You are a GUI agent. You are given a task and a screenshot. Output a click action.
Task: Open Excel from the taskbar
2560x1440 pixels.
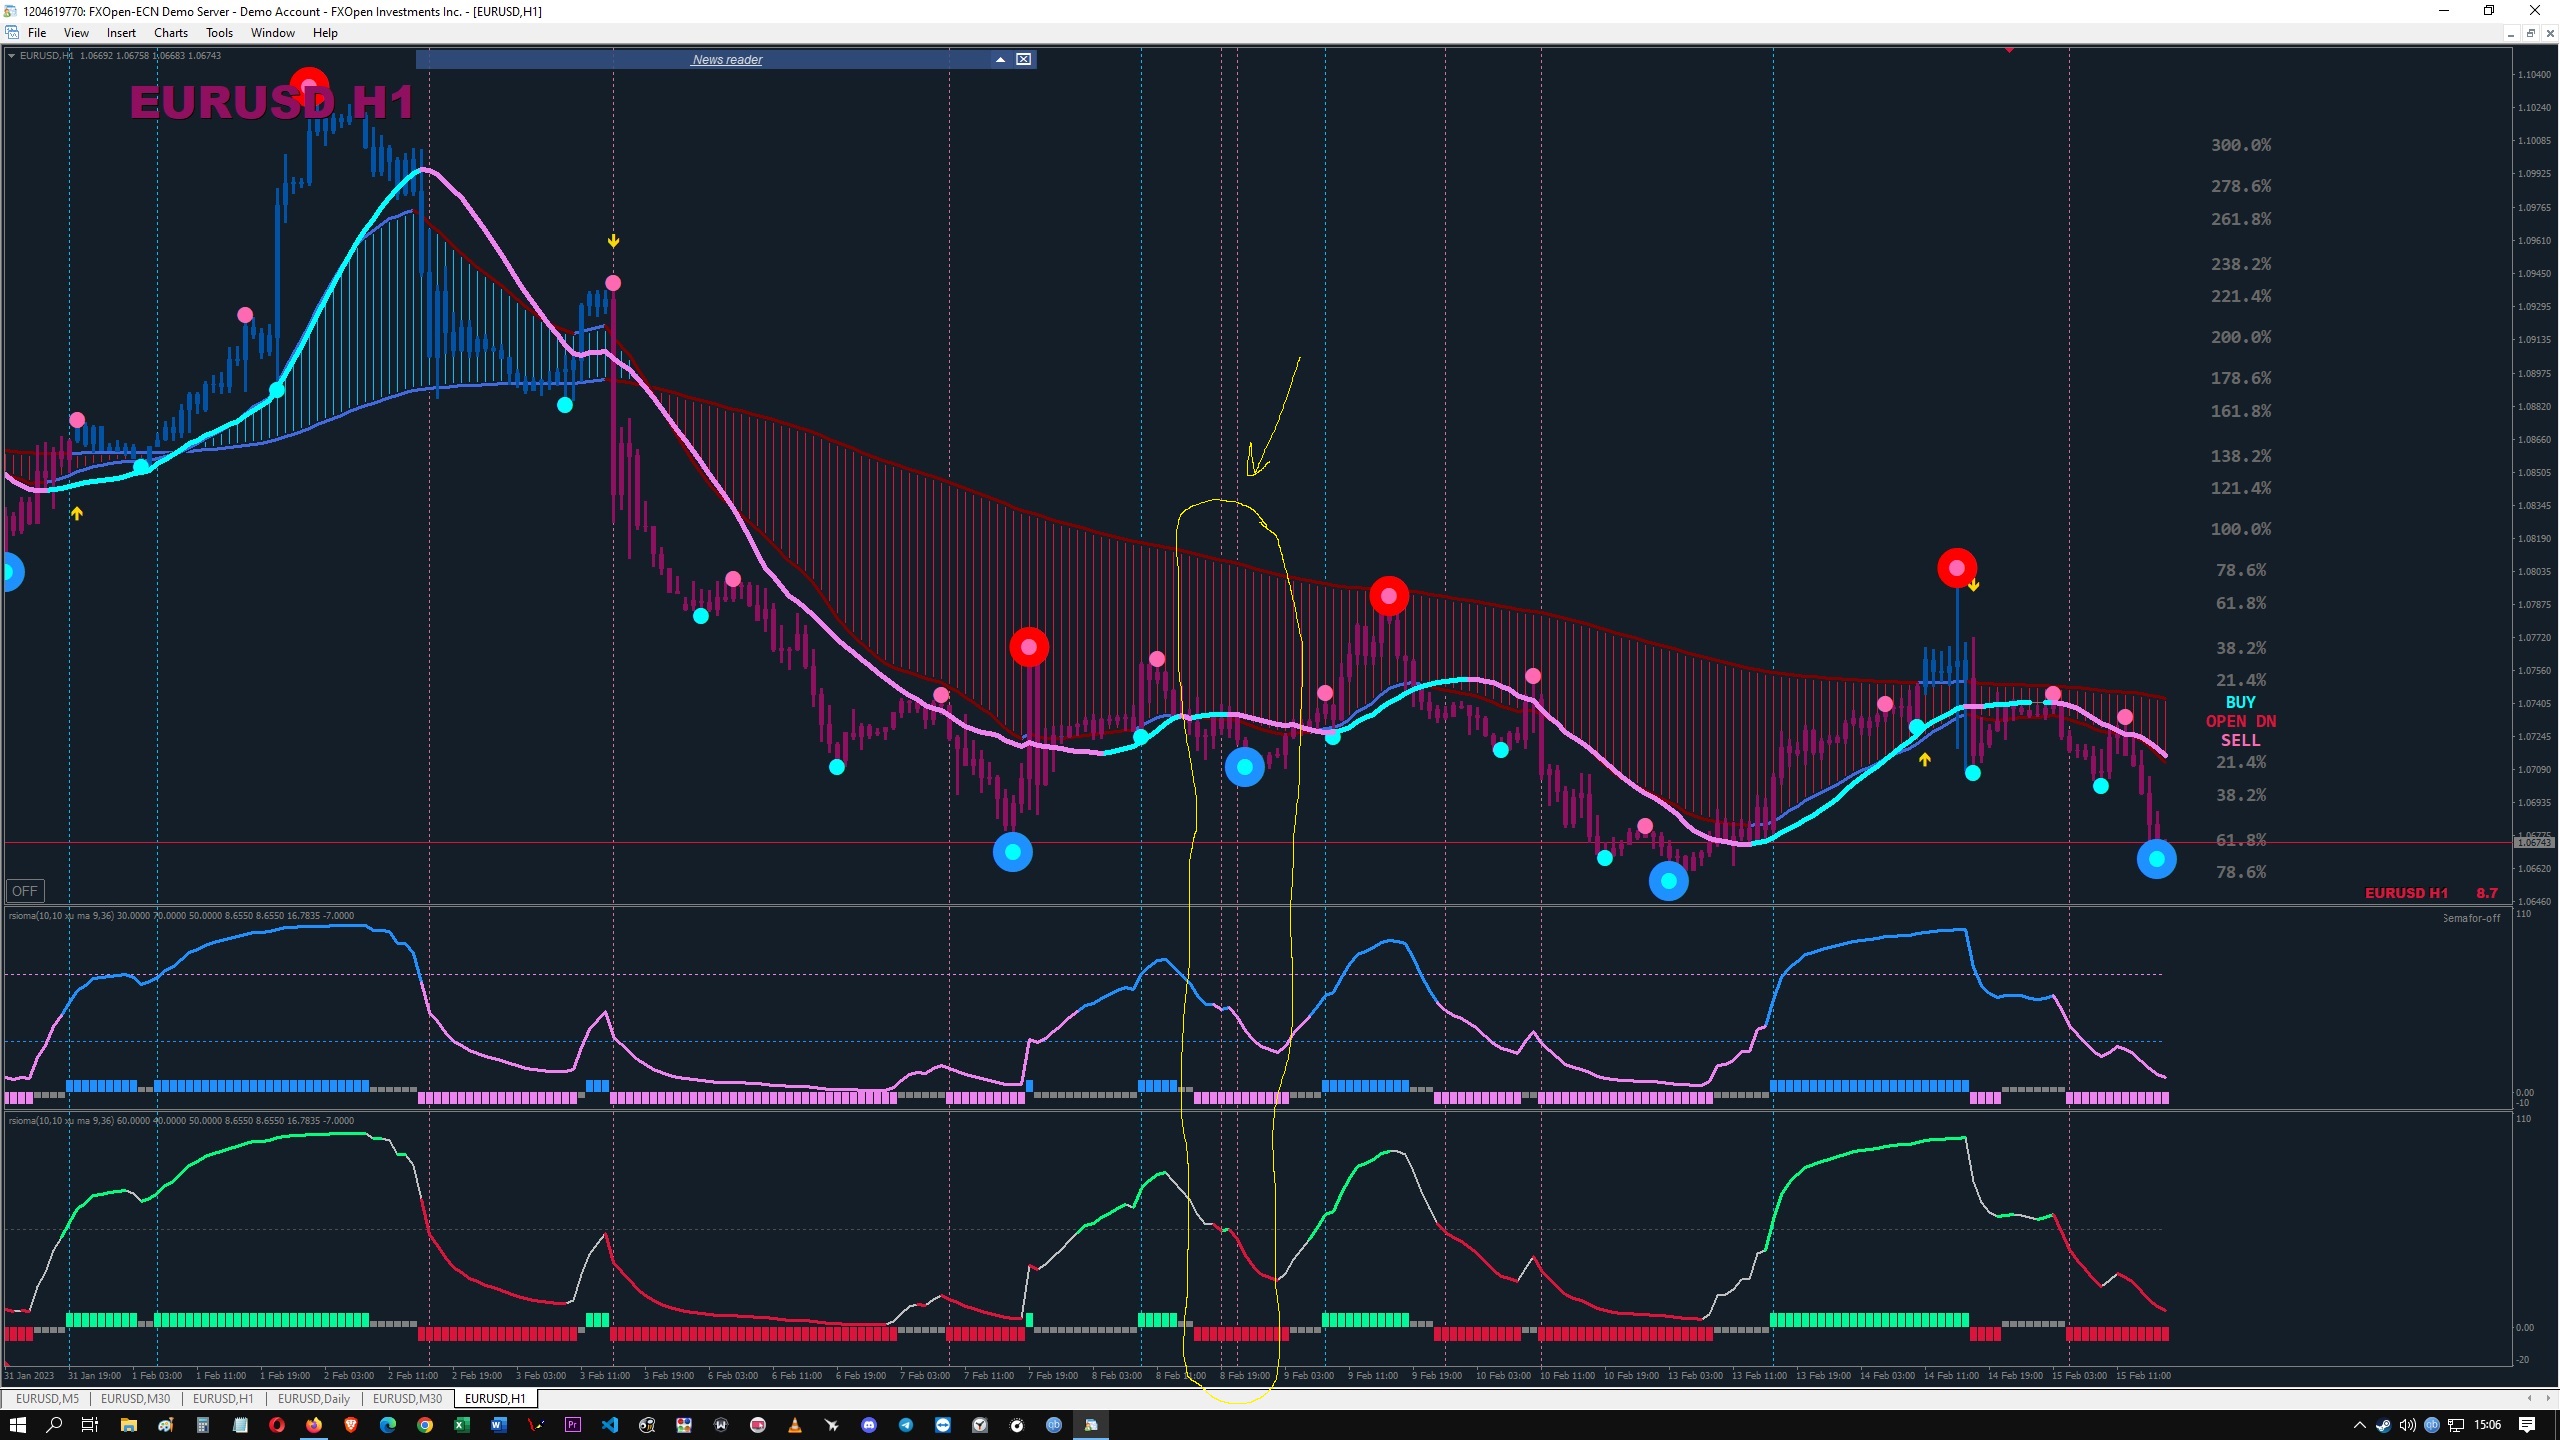462,1425
